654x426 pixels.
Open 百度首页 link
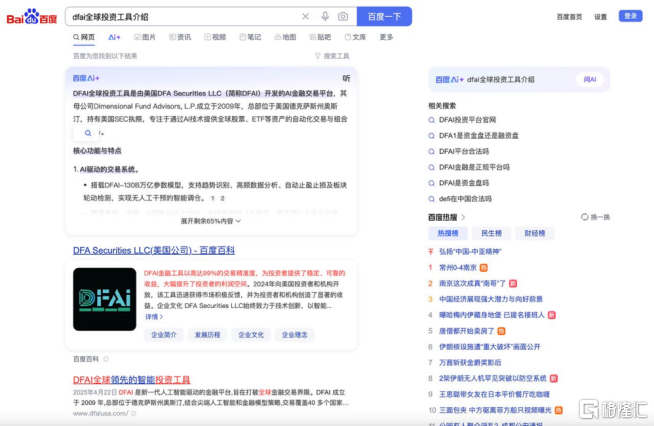(x=569, y=17)
